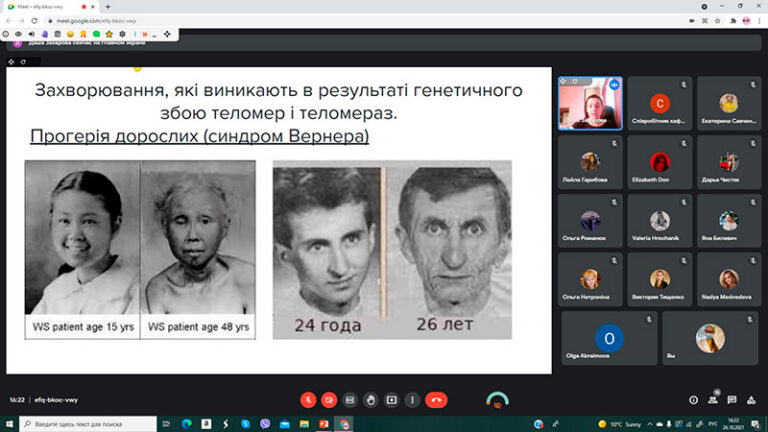
Task: Reload the page with the refresh button
Action: (36, 20)
